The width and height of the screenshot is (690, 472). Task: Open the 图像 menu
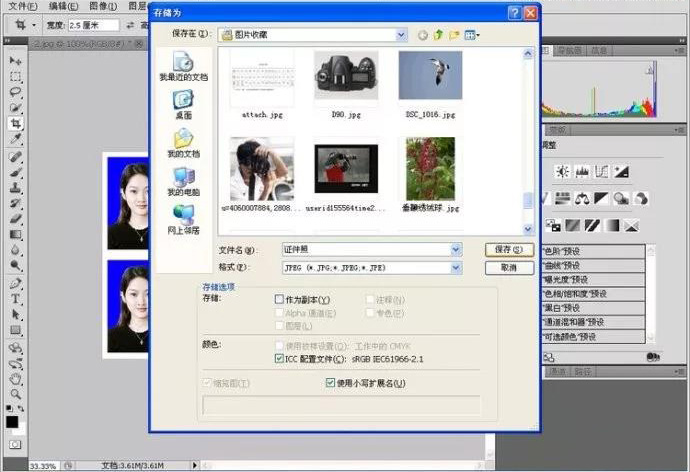point(103,6)
